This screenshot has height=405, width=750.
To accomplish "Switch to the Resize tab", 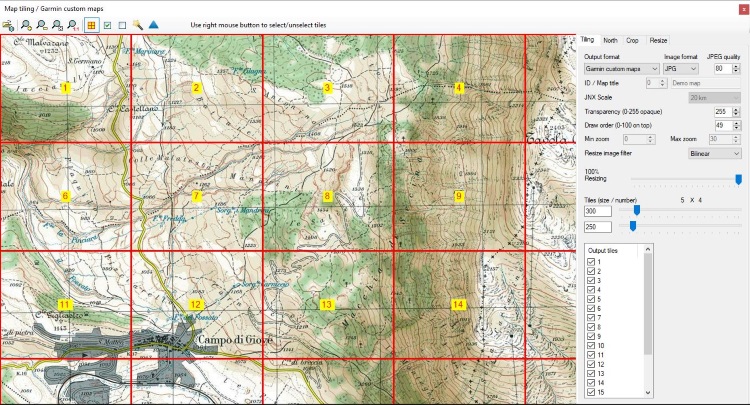I will point(658,40).
